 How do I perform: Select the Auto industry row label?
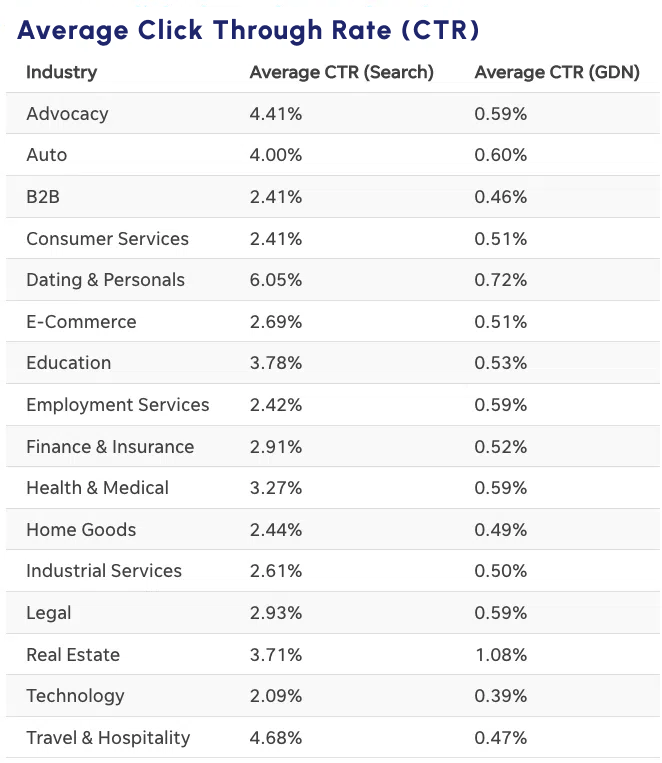pos(47,155)
